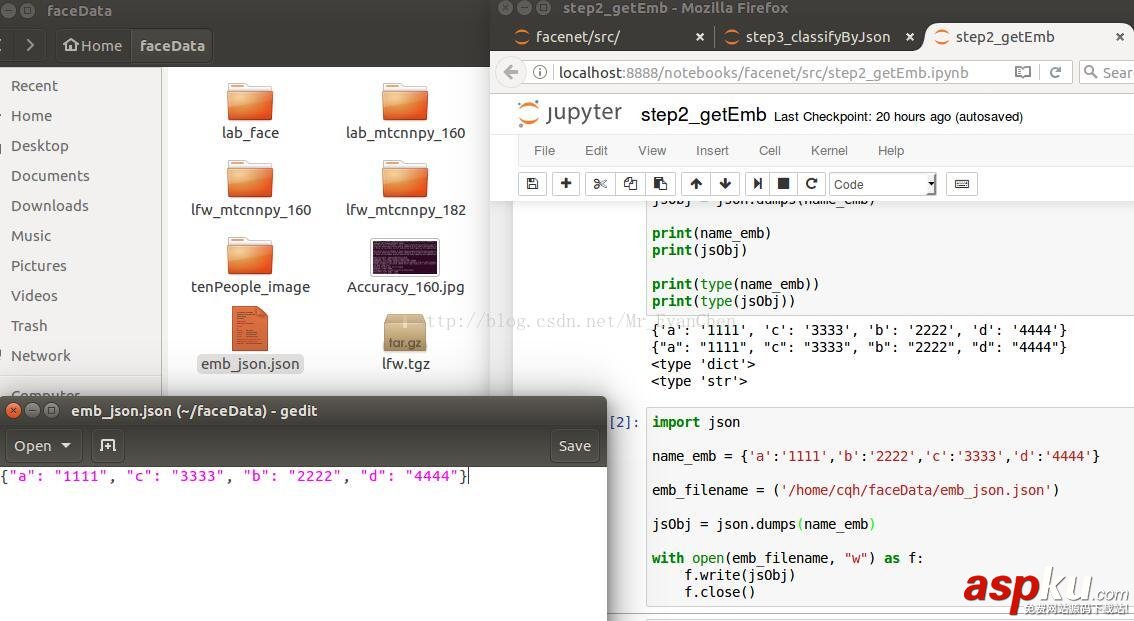Viewport: 1134px width, 621px height.
Task: Run the current cell with run icon
Action: tap(757, 184)
